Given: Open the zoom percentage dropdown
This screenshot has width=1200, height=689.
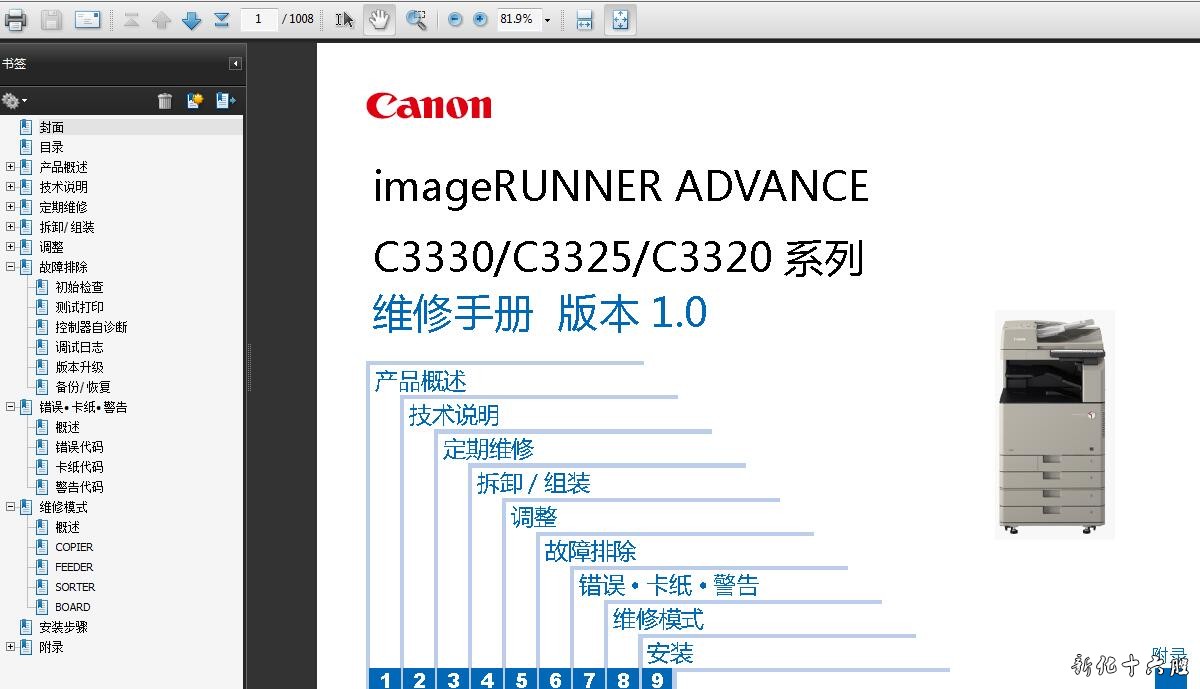Looking at the screenshot, I should [547, 20].
